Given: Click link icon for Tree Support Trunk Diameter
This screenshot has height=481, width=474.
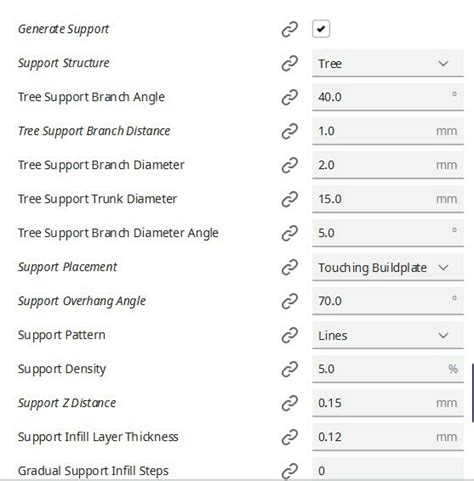Looking at the screenshot, I should pos(289,199).
